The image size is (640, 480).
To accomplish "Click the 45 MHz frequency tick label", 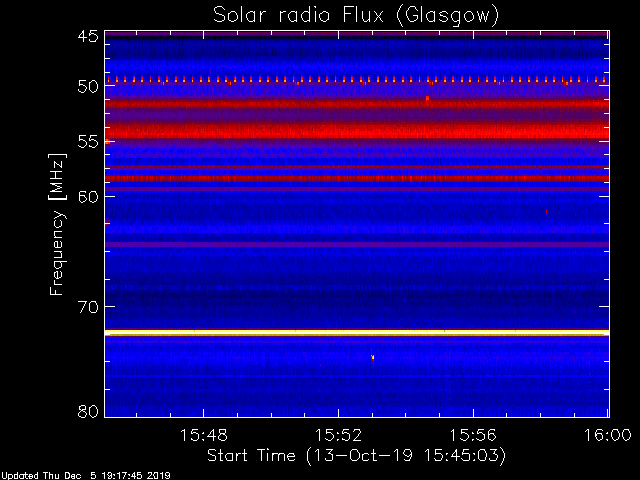I will (x=88, y=36).
